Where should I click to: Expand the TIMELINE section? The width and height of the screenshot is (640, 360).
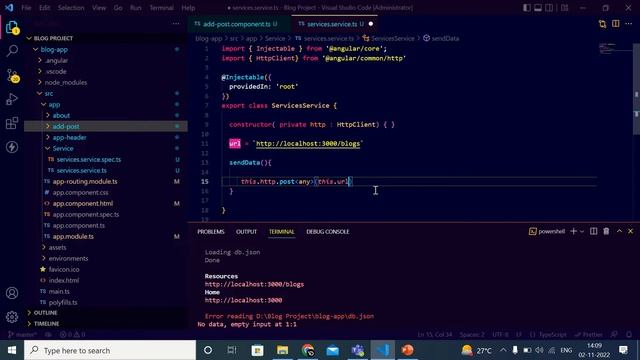pyautogui.click(x=46, y=324)
